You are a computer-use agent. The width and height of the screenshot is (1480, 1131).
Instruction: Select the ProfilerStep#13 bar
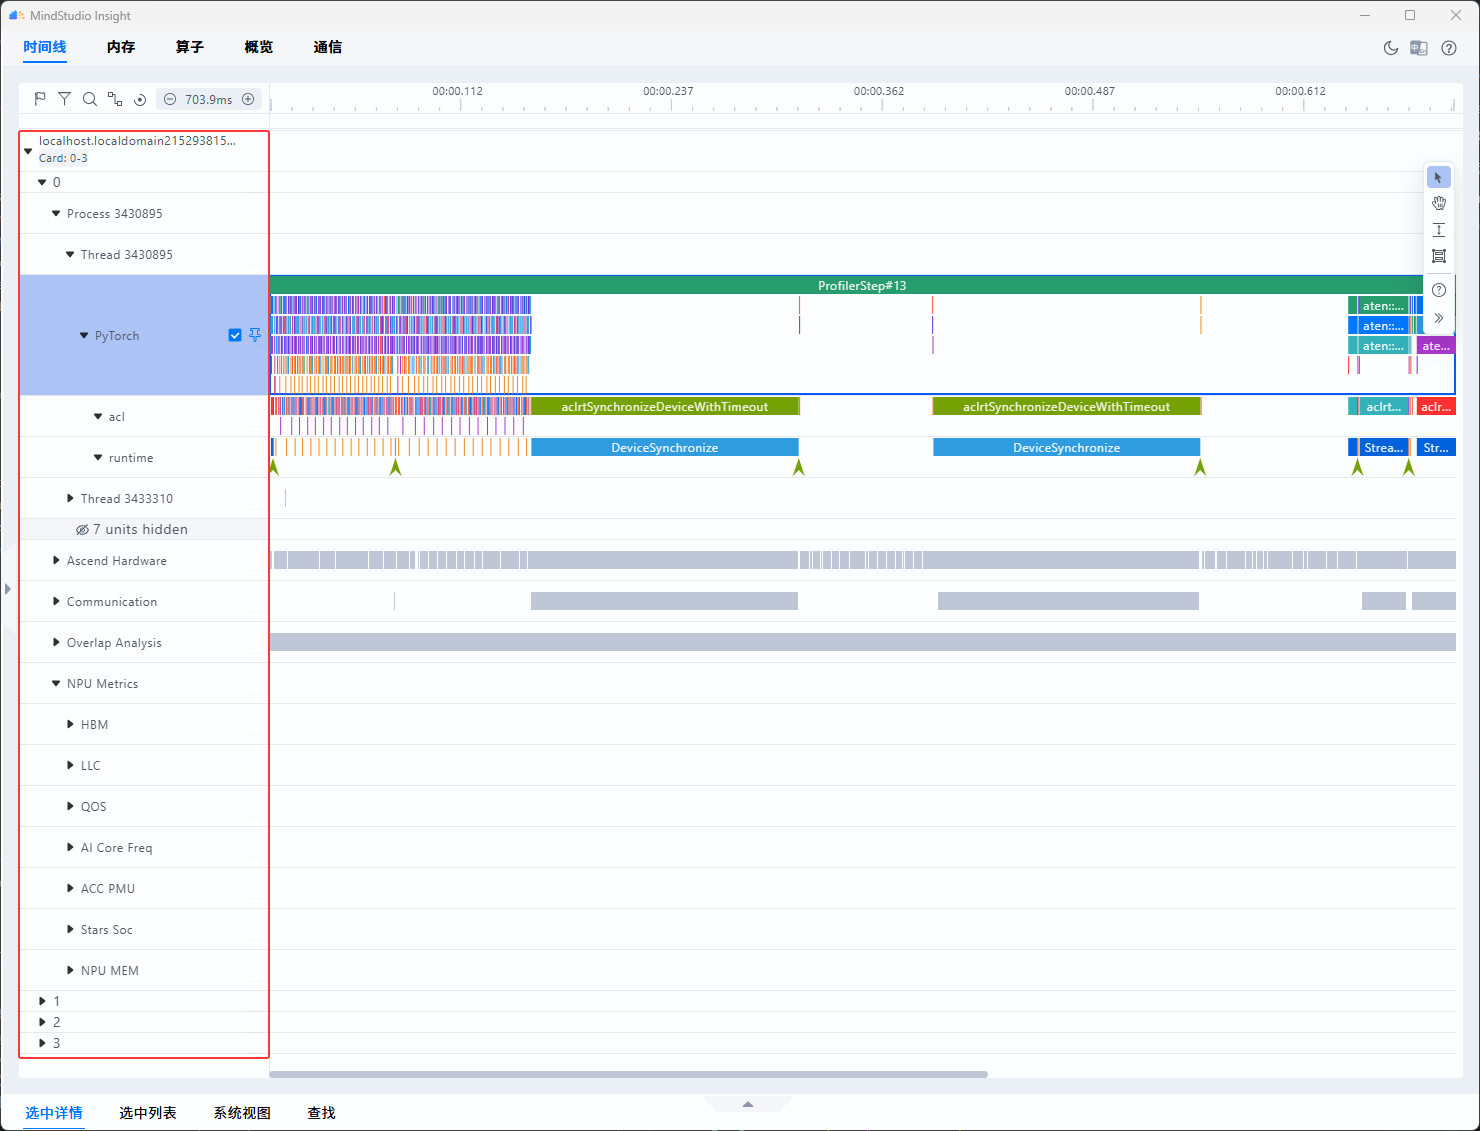click(x=861, y=285)
